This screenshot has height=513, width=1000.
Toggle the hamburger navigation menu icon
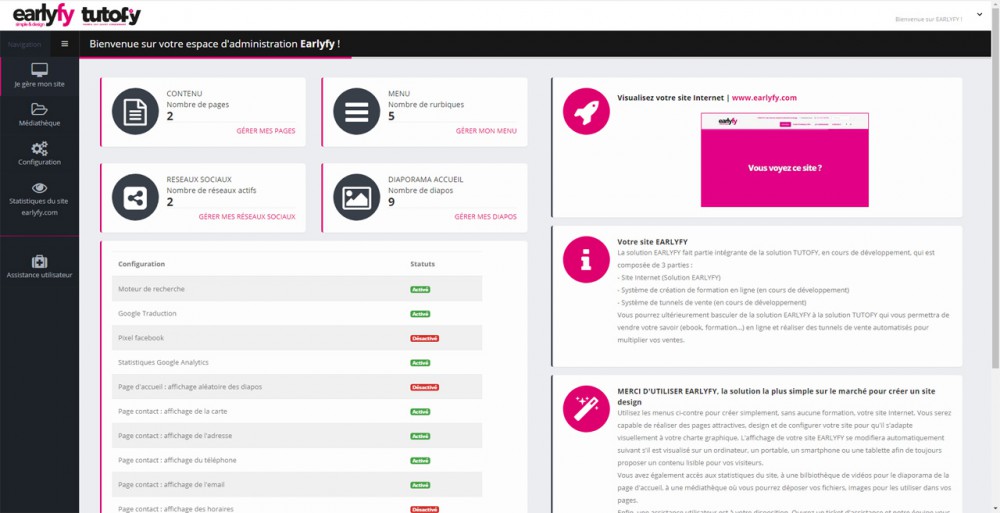tap(64, 44)
